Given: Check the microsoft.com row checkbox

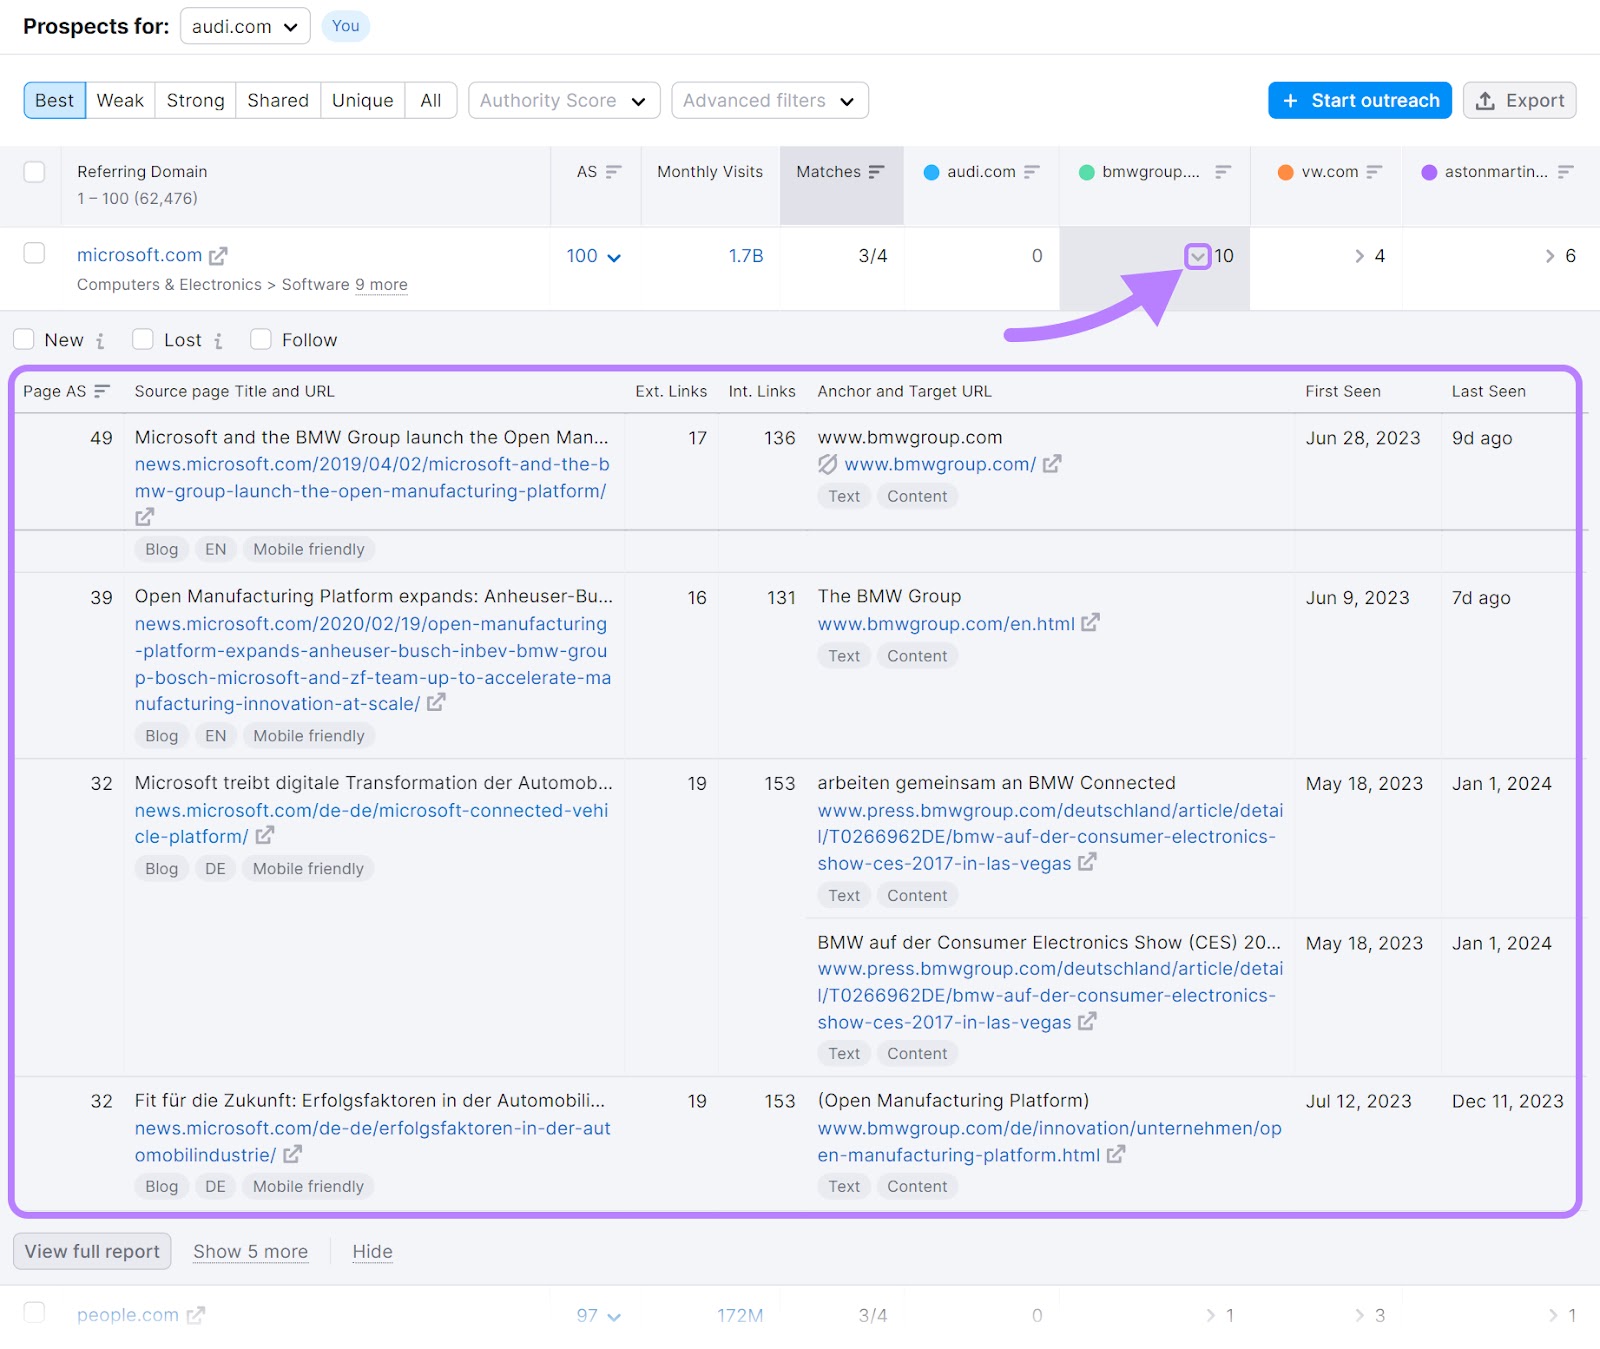Looking at the screenshot, I should pyautogui.click(x=34, y=253).
